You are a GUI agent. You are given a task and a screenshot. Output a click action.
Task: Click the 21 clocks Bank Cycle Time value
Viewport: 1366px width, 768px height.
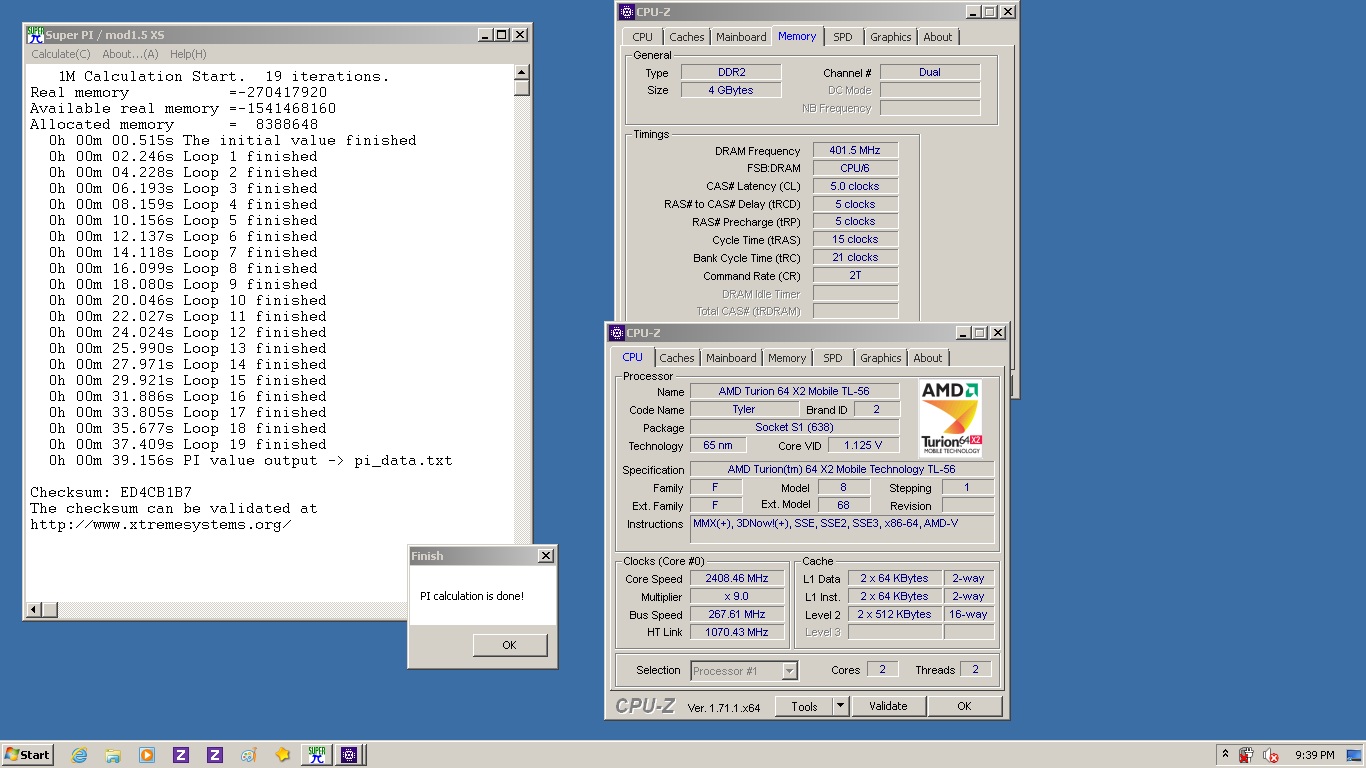(855, 257)
